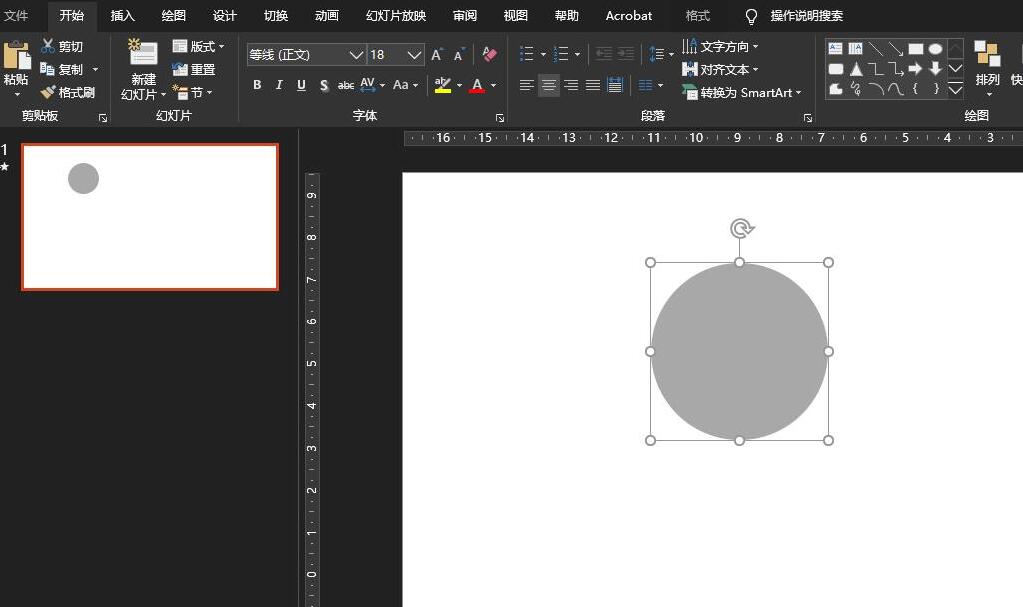Click the New Slide (新建幻灯片) icon

(x=143, y=54)
